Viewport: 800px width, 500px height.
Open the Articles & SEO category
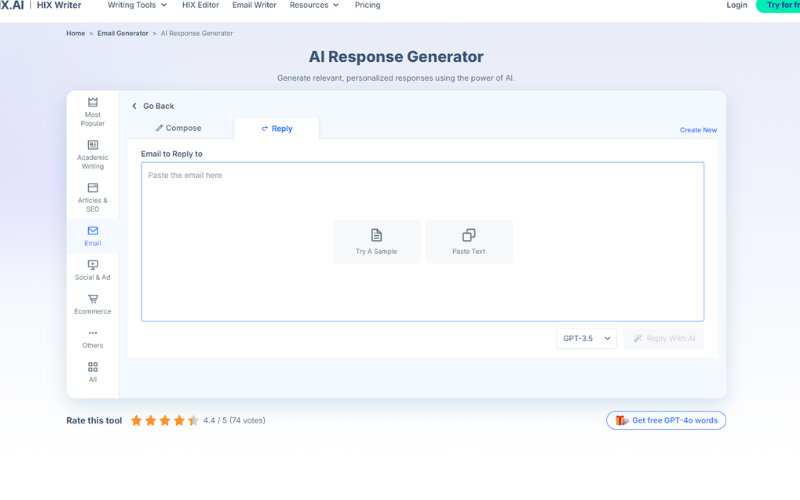pos(92,197)
